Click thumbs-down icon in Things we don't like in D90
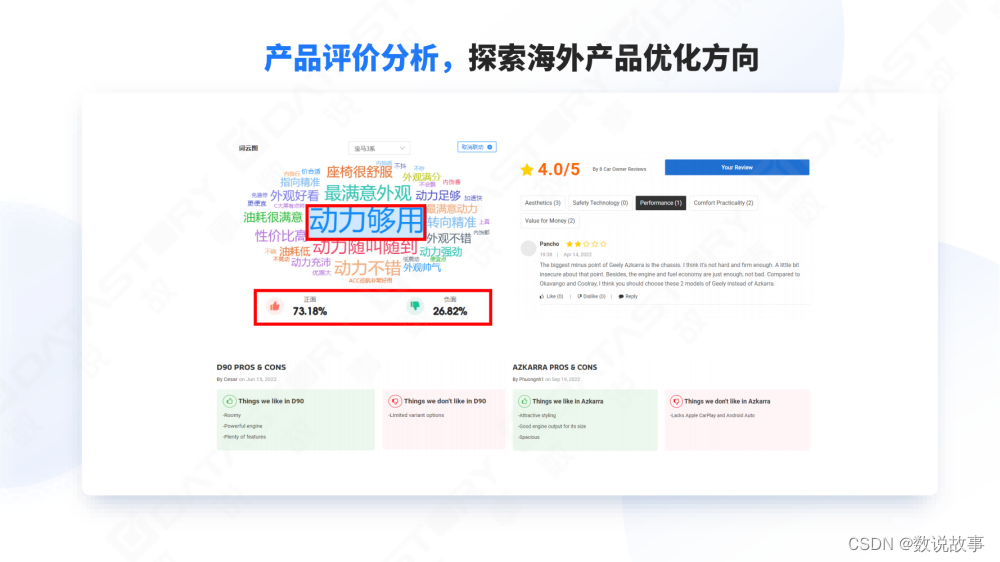Viewport: 1000px width, 562px height. point(395,401)
